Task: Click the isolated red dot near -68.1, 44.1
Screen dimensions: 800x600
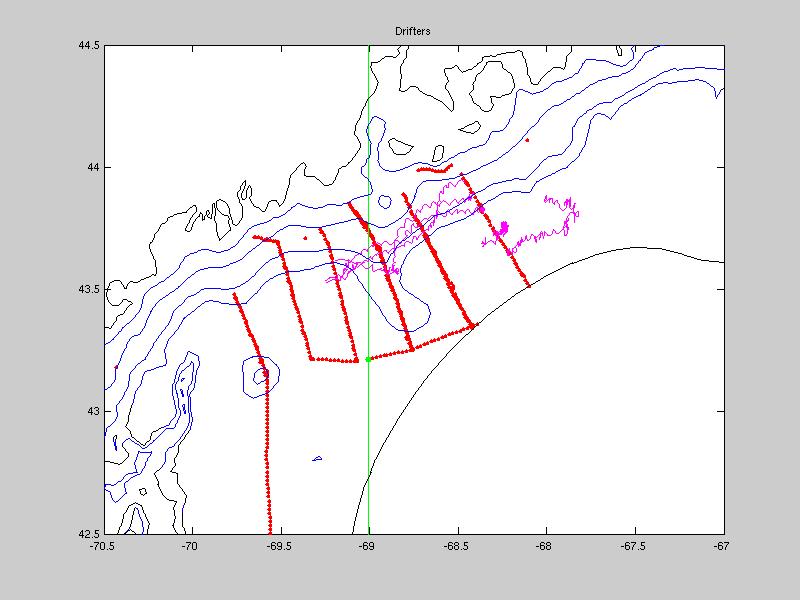Action: pyautogui.click(x=527, y=140)
